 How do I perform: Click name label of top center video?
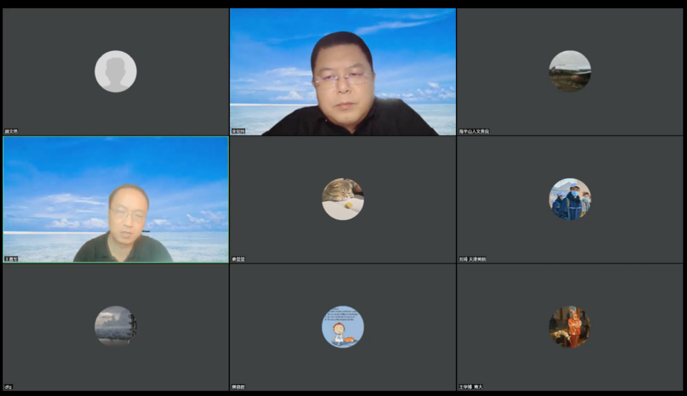click(x=238, y=131)
